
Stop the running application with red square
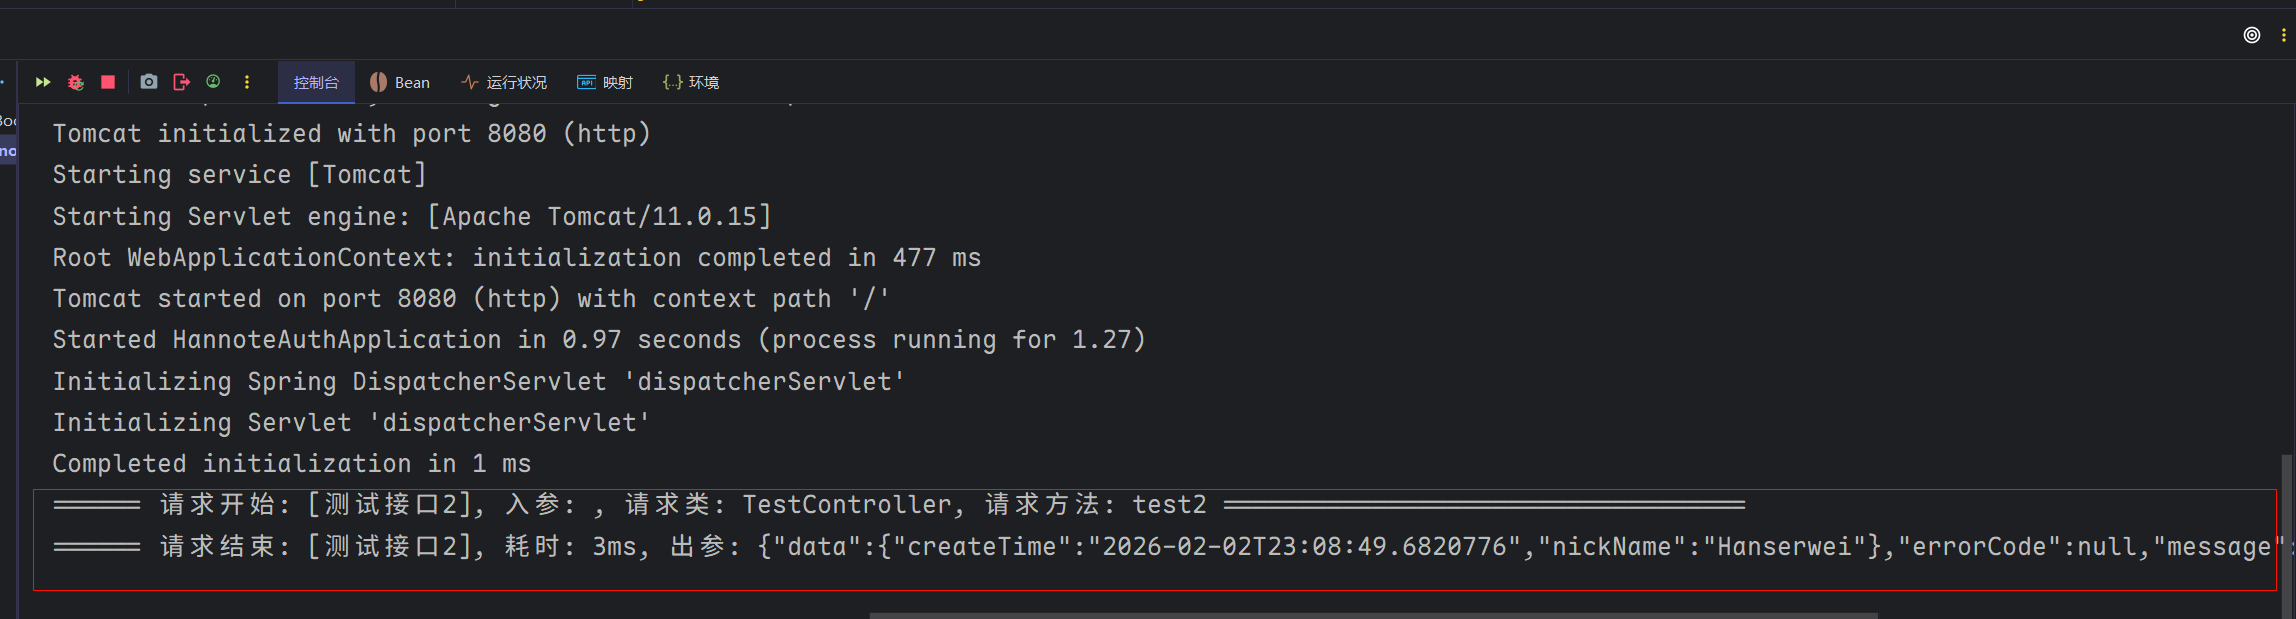108,82
